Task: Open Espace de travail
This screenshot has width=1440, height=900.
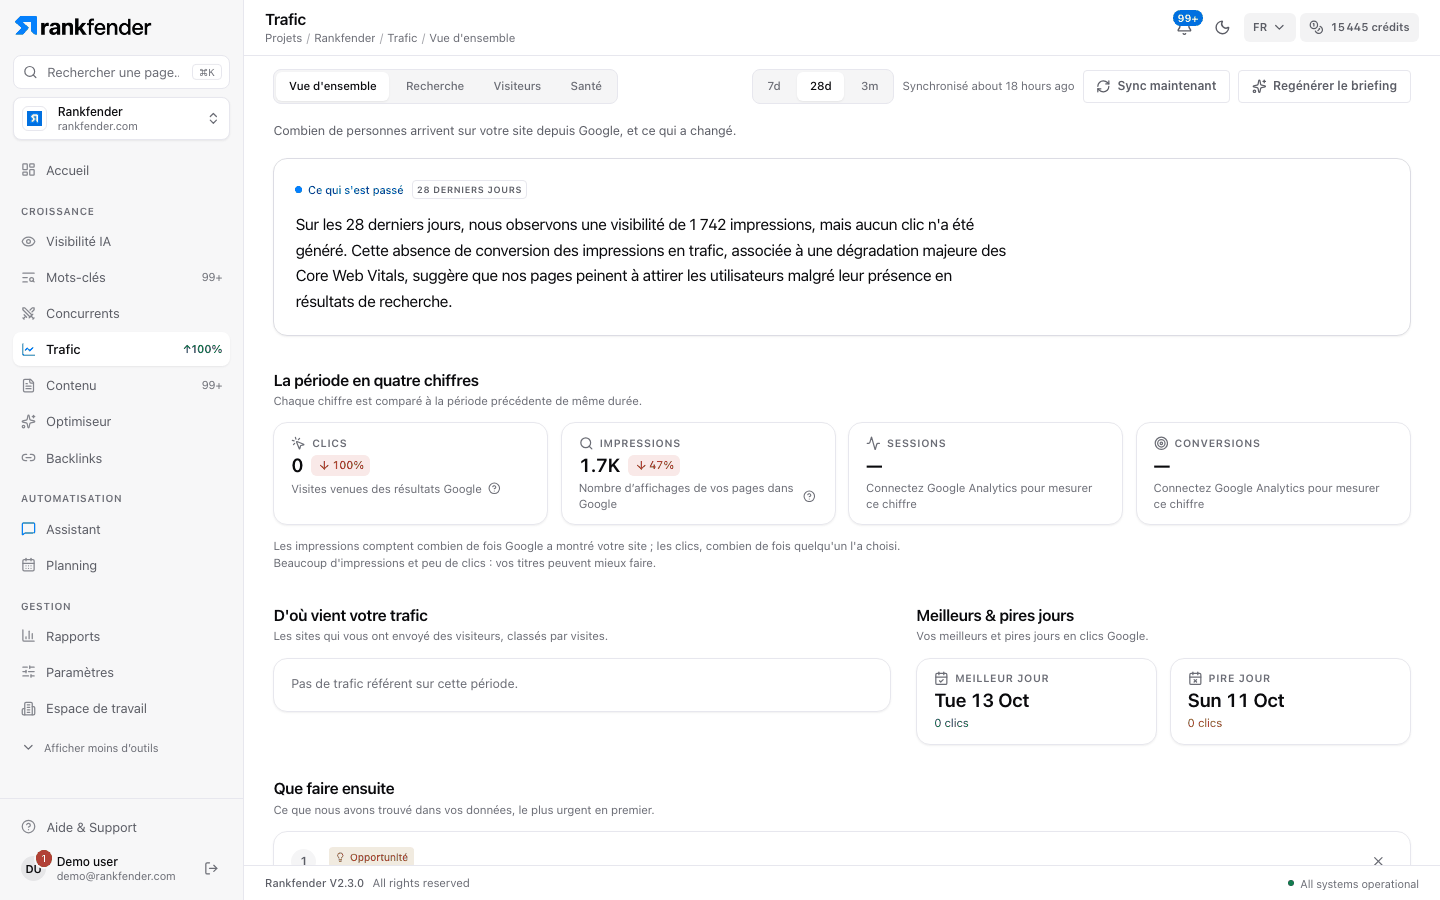Action: coord(121,708)
